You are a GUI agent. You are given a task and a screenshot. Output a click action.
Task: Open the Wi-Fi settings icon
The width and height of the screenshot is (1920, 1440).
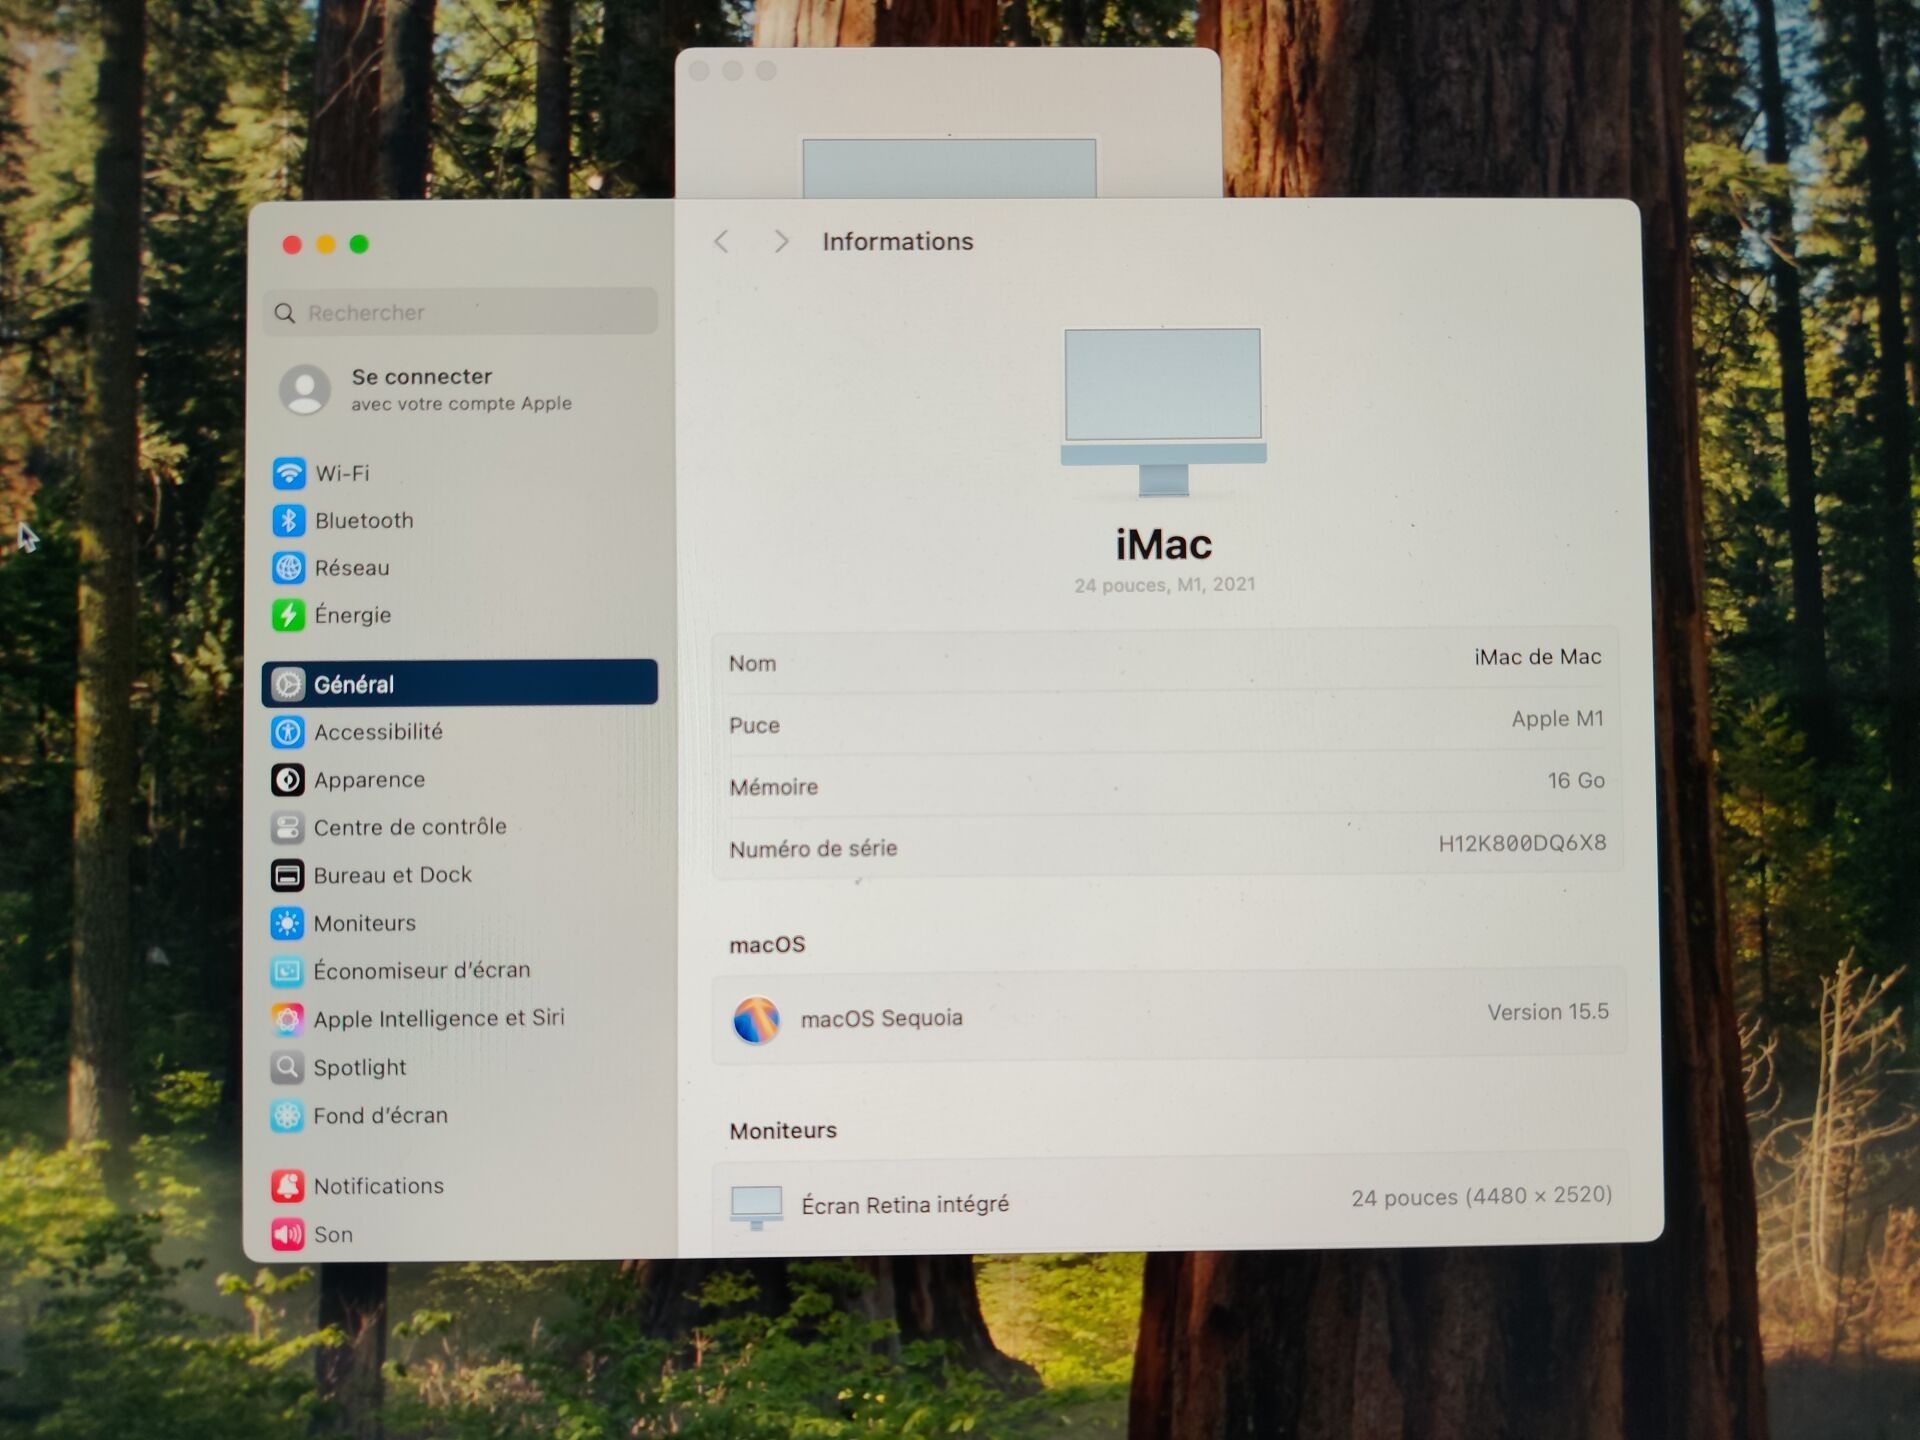[x=289, y=473]
